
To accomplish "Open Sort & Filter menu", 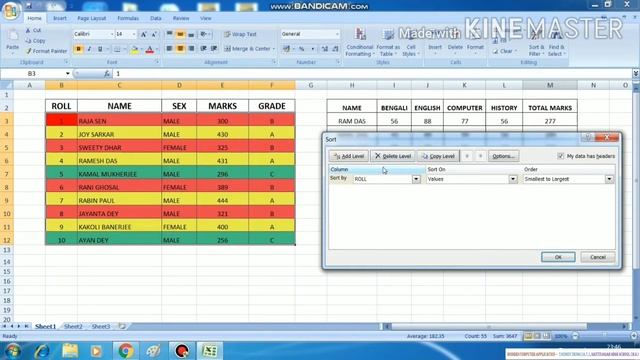I will coord(536,43).
